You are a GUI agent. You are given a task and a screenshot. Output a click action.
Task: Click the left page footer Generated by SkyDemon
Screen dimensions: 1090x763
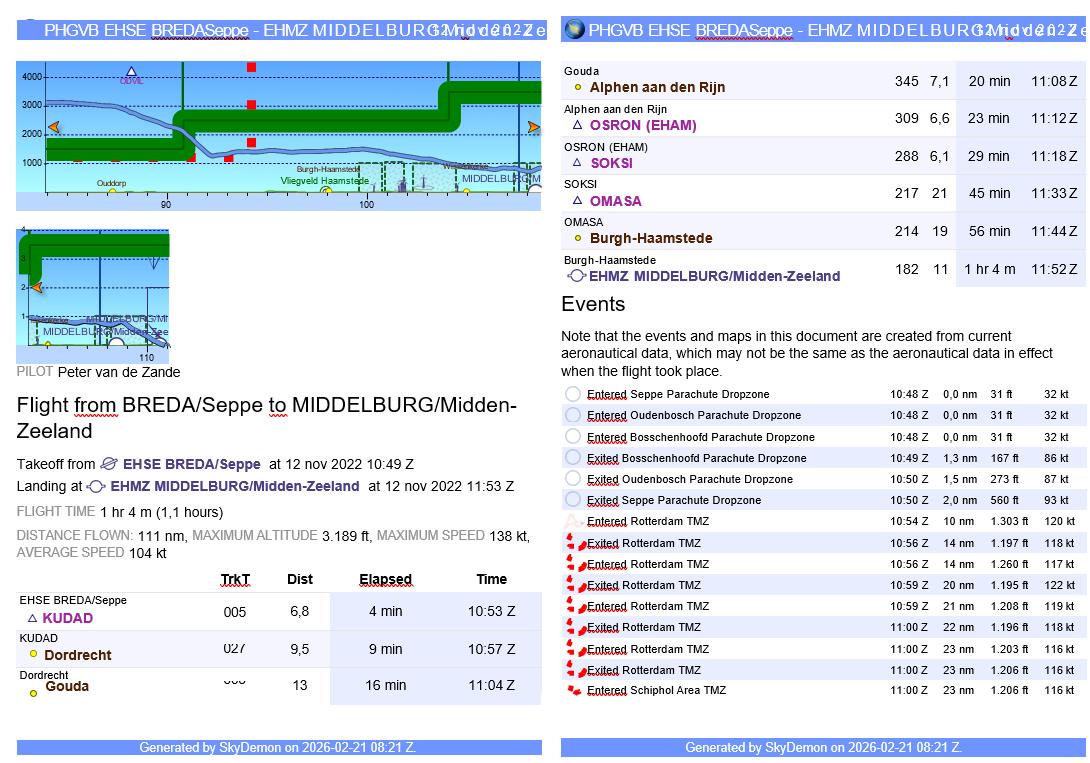(x=279, y=748)
